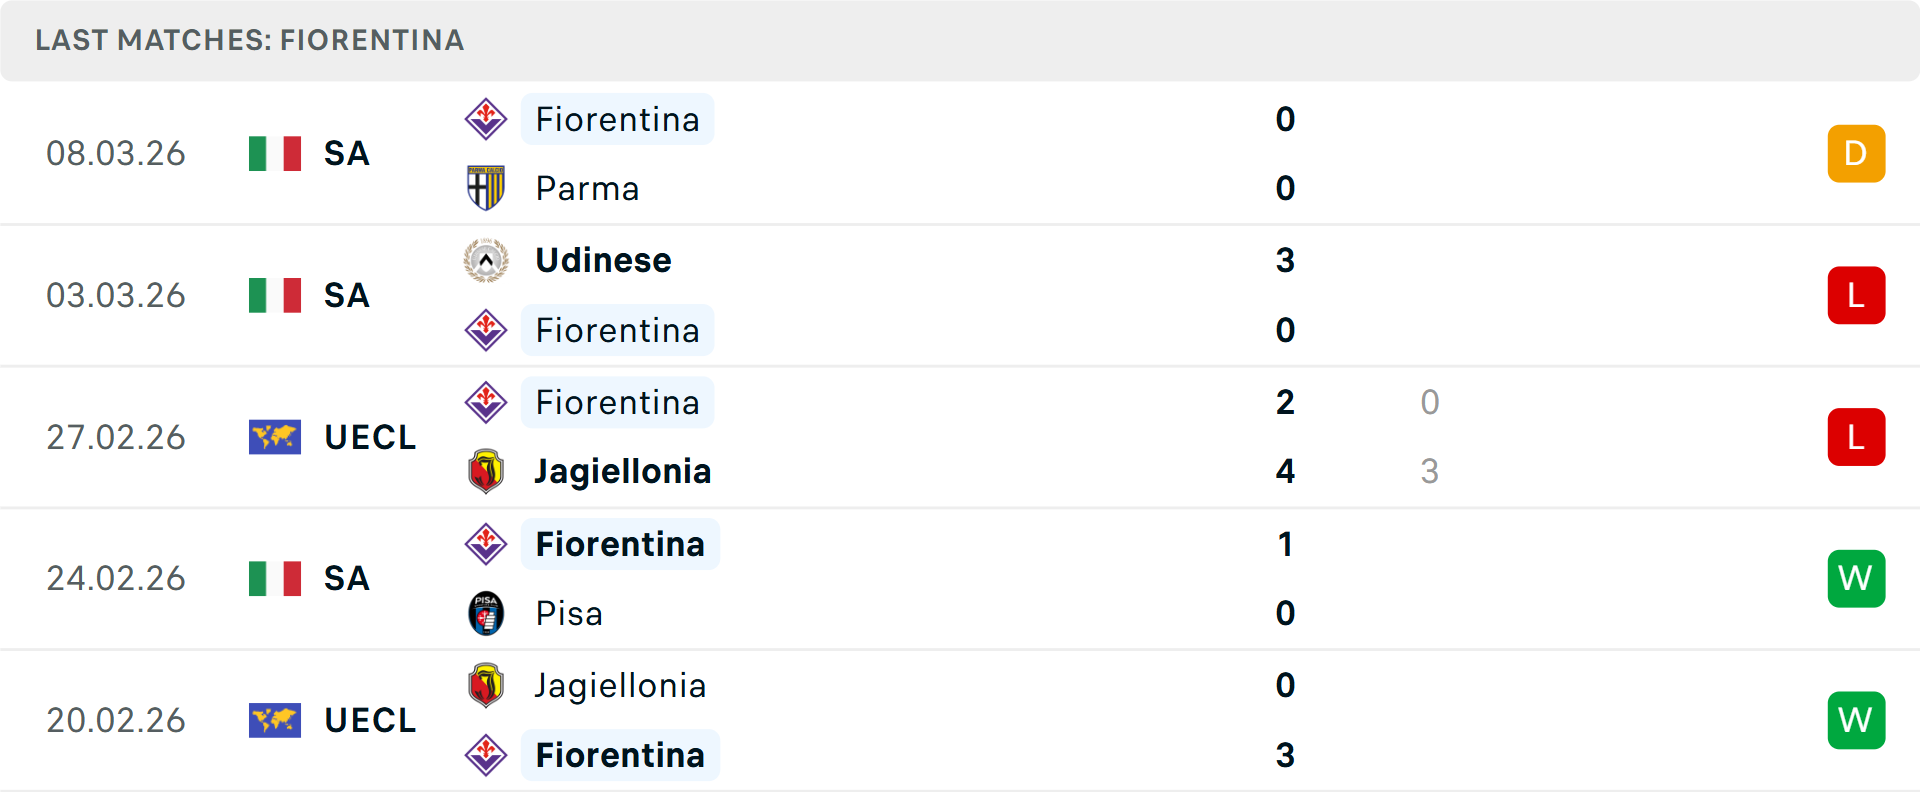Image resolution: width=1920 pixels, height=792 pixels.
Task: Select the Italian flag next to the 08.03.26 match
Action: point(275,153)
